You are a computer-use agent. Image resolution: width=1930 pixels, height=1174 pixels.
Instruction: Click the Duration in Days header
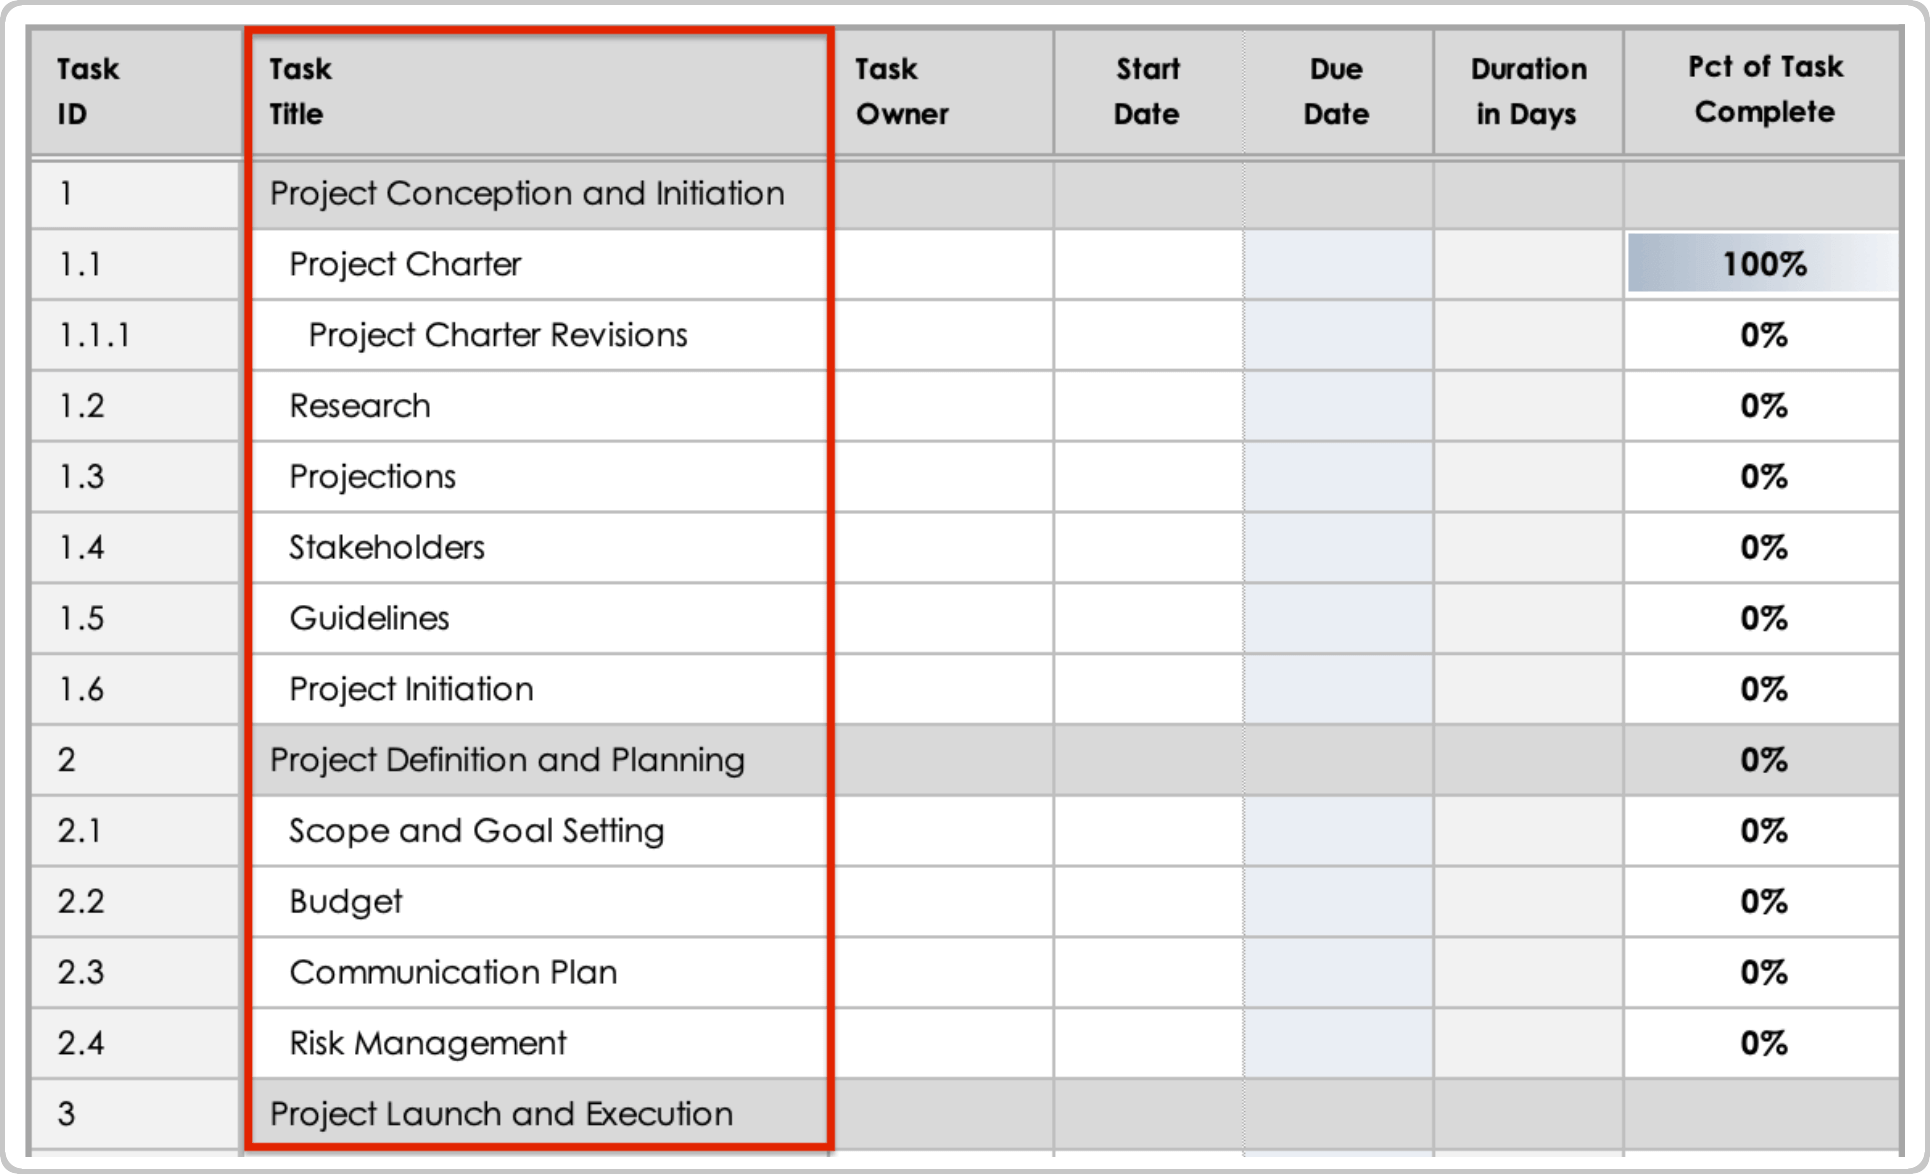click(x=1528, y=91)
